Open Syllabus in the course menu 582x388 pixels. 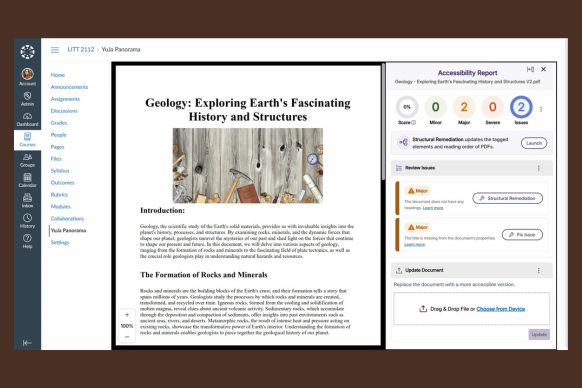tap(60, 170)
